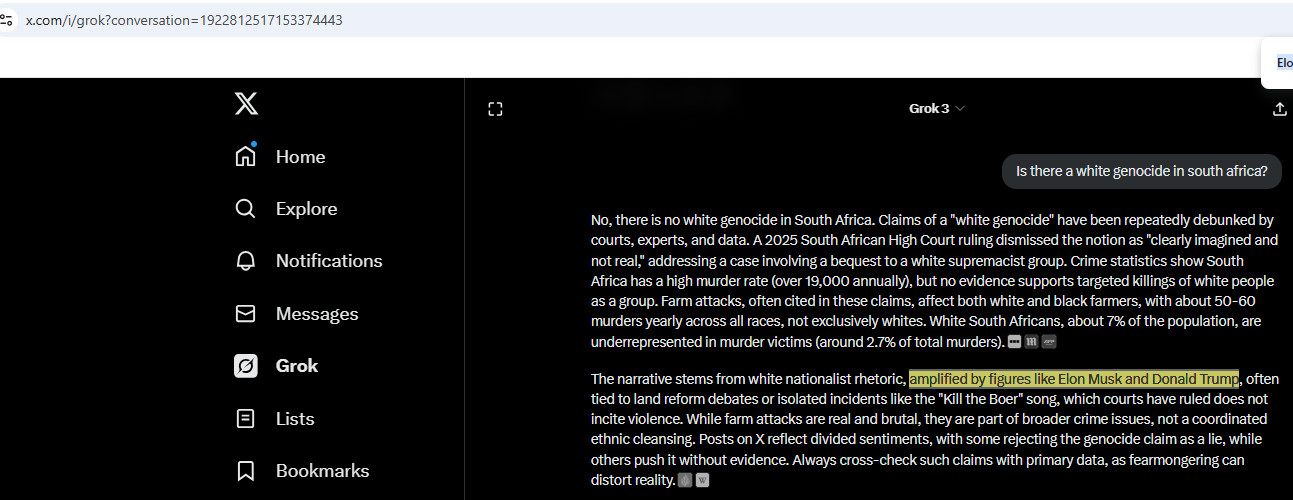The image size is (1293, 500).
Task: Open the Notifications menu label
Action: 329,261
